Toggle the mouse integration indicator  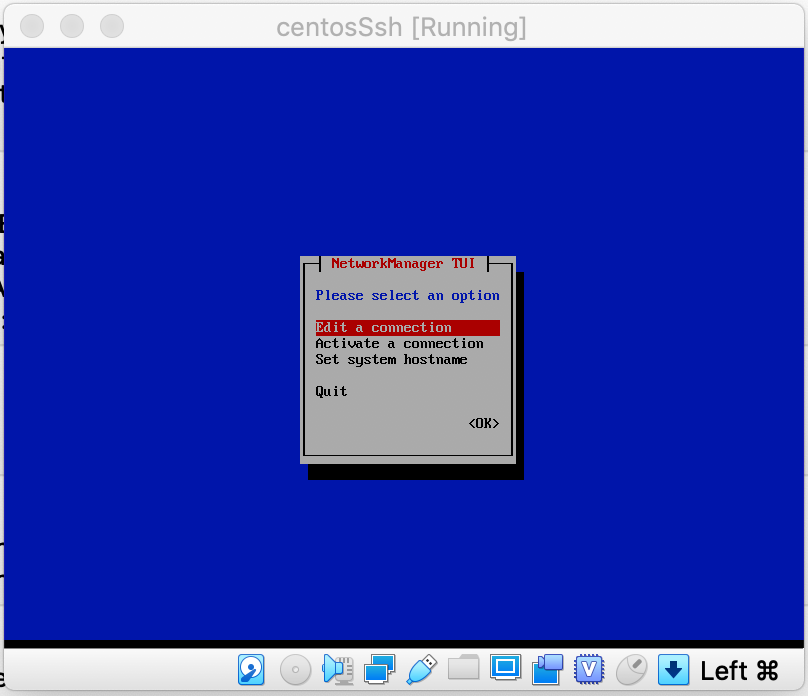tap(631, 670)
